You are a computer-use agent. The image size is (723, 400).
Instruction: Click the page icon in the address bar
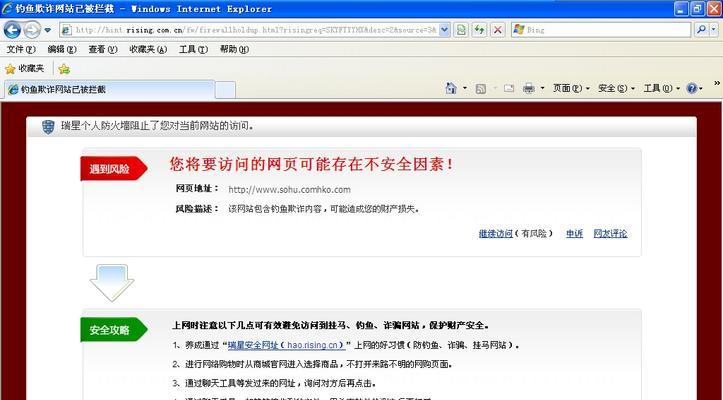coord(66,30)
